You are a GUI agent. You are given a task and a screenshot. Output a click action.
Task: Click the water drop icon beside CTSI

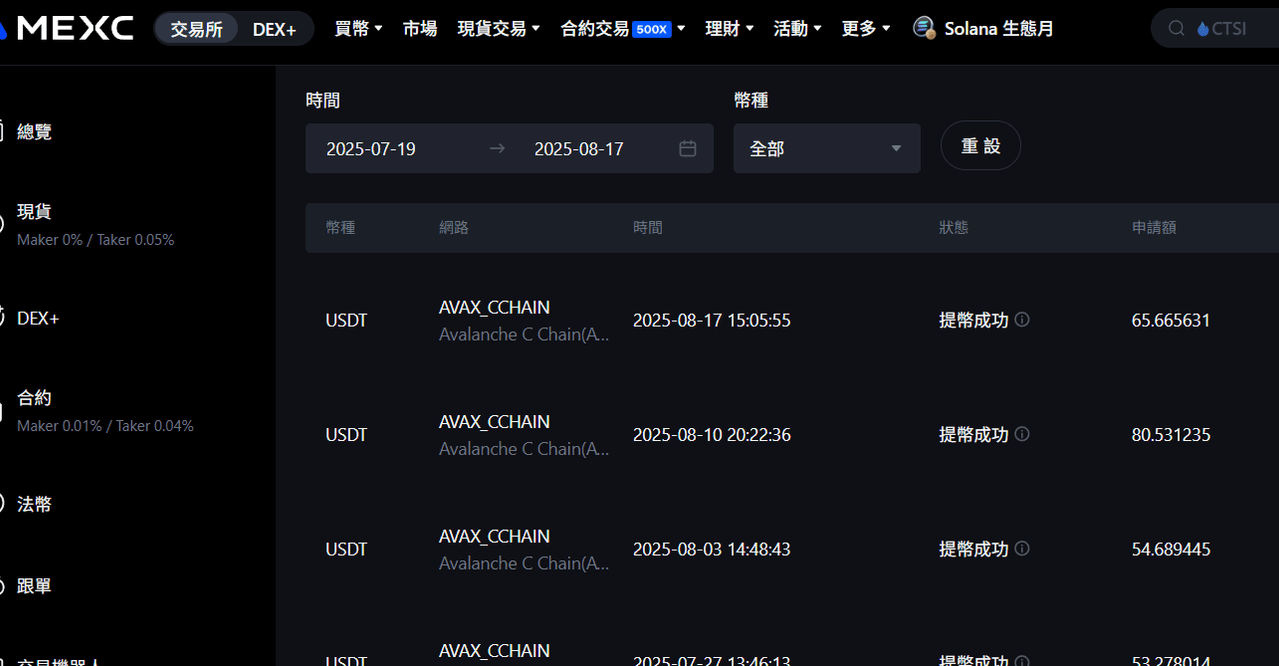click(x=1203, y=29)
